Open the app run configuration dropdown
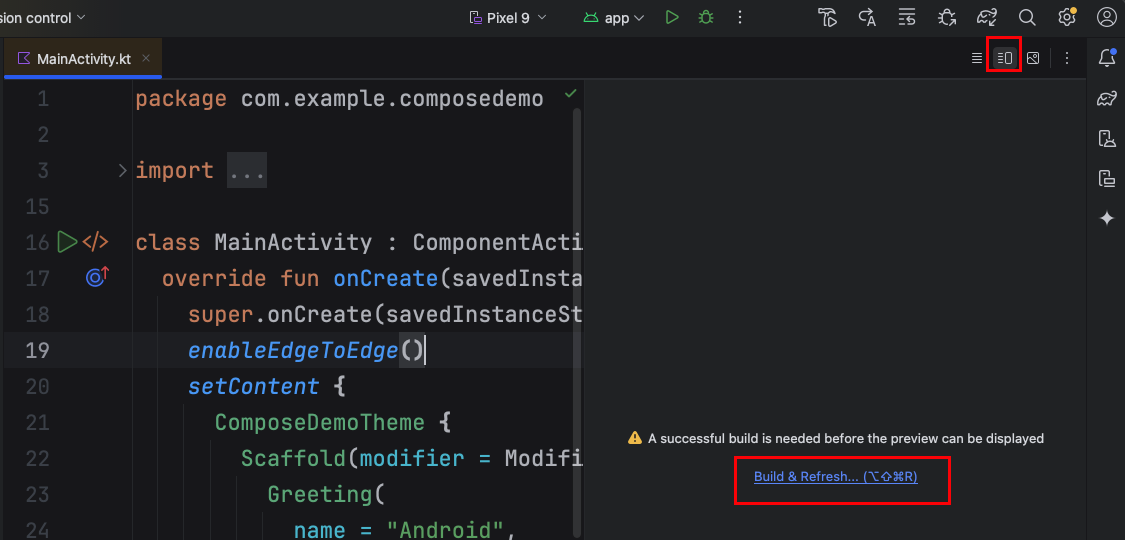The width and height of the screenshot is (1125, 540). tap(615, 18)
